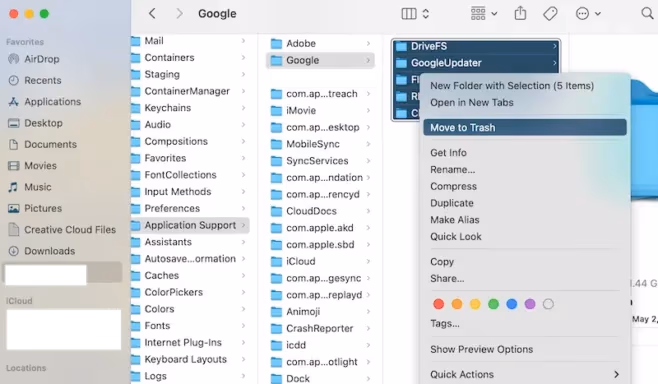Screen dimensions: 658x384
Task: Select the DriveFS folder
Action: point(476,46)
